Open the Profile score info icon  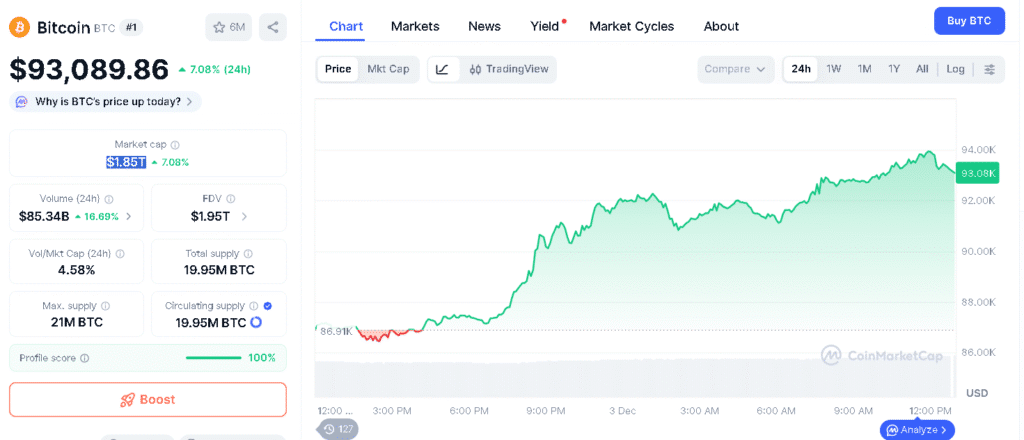[85, 358]
